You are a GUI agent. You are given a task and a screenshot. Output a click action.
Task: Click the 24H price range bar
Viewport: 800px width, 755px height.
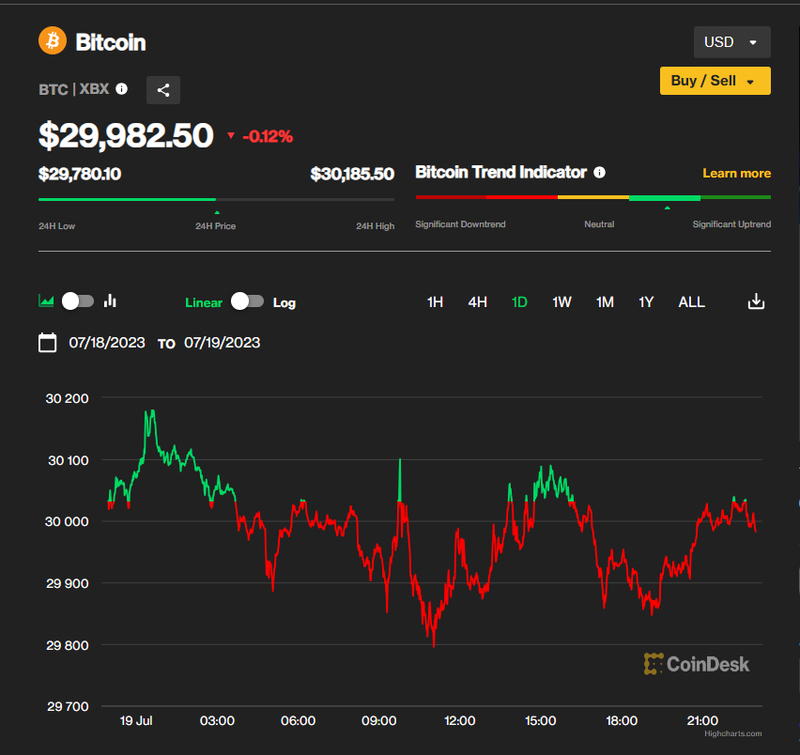216,200
